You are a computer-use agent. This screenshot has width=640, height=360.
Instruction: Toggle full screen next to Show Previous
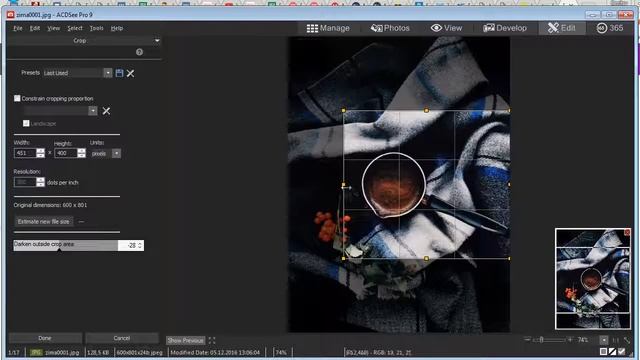212,340
